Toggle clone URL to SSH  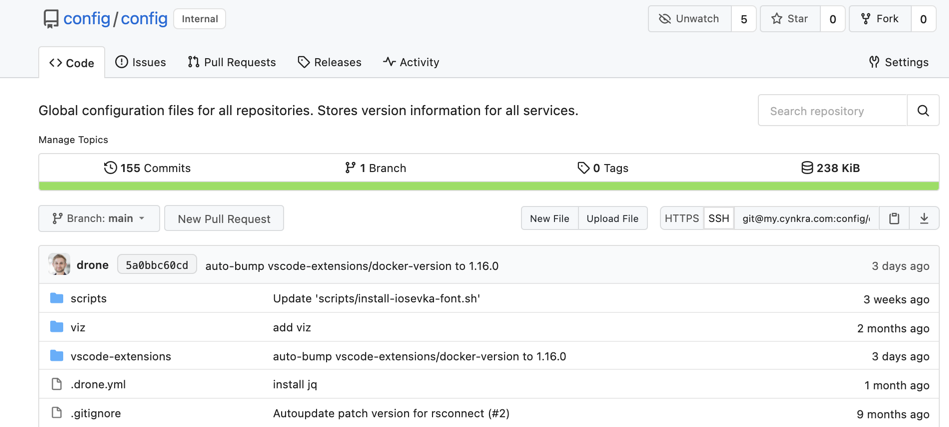718,218
